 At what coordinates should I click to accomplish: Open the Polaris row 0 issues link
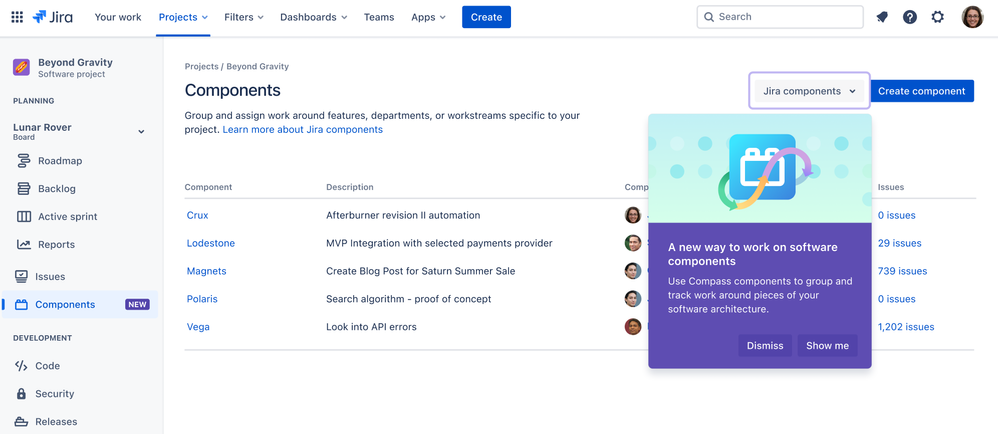click(897, 299)
